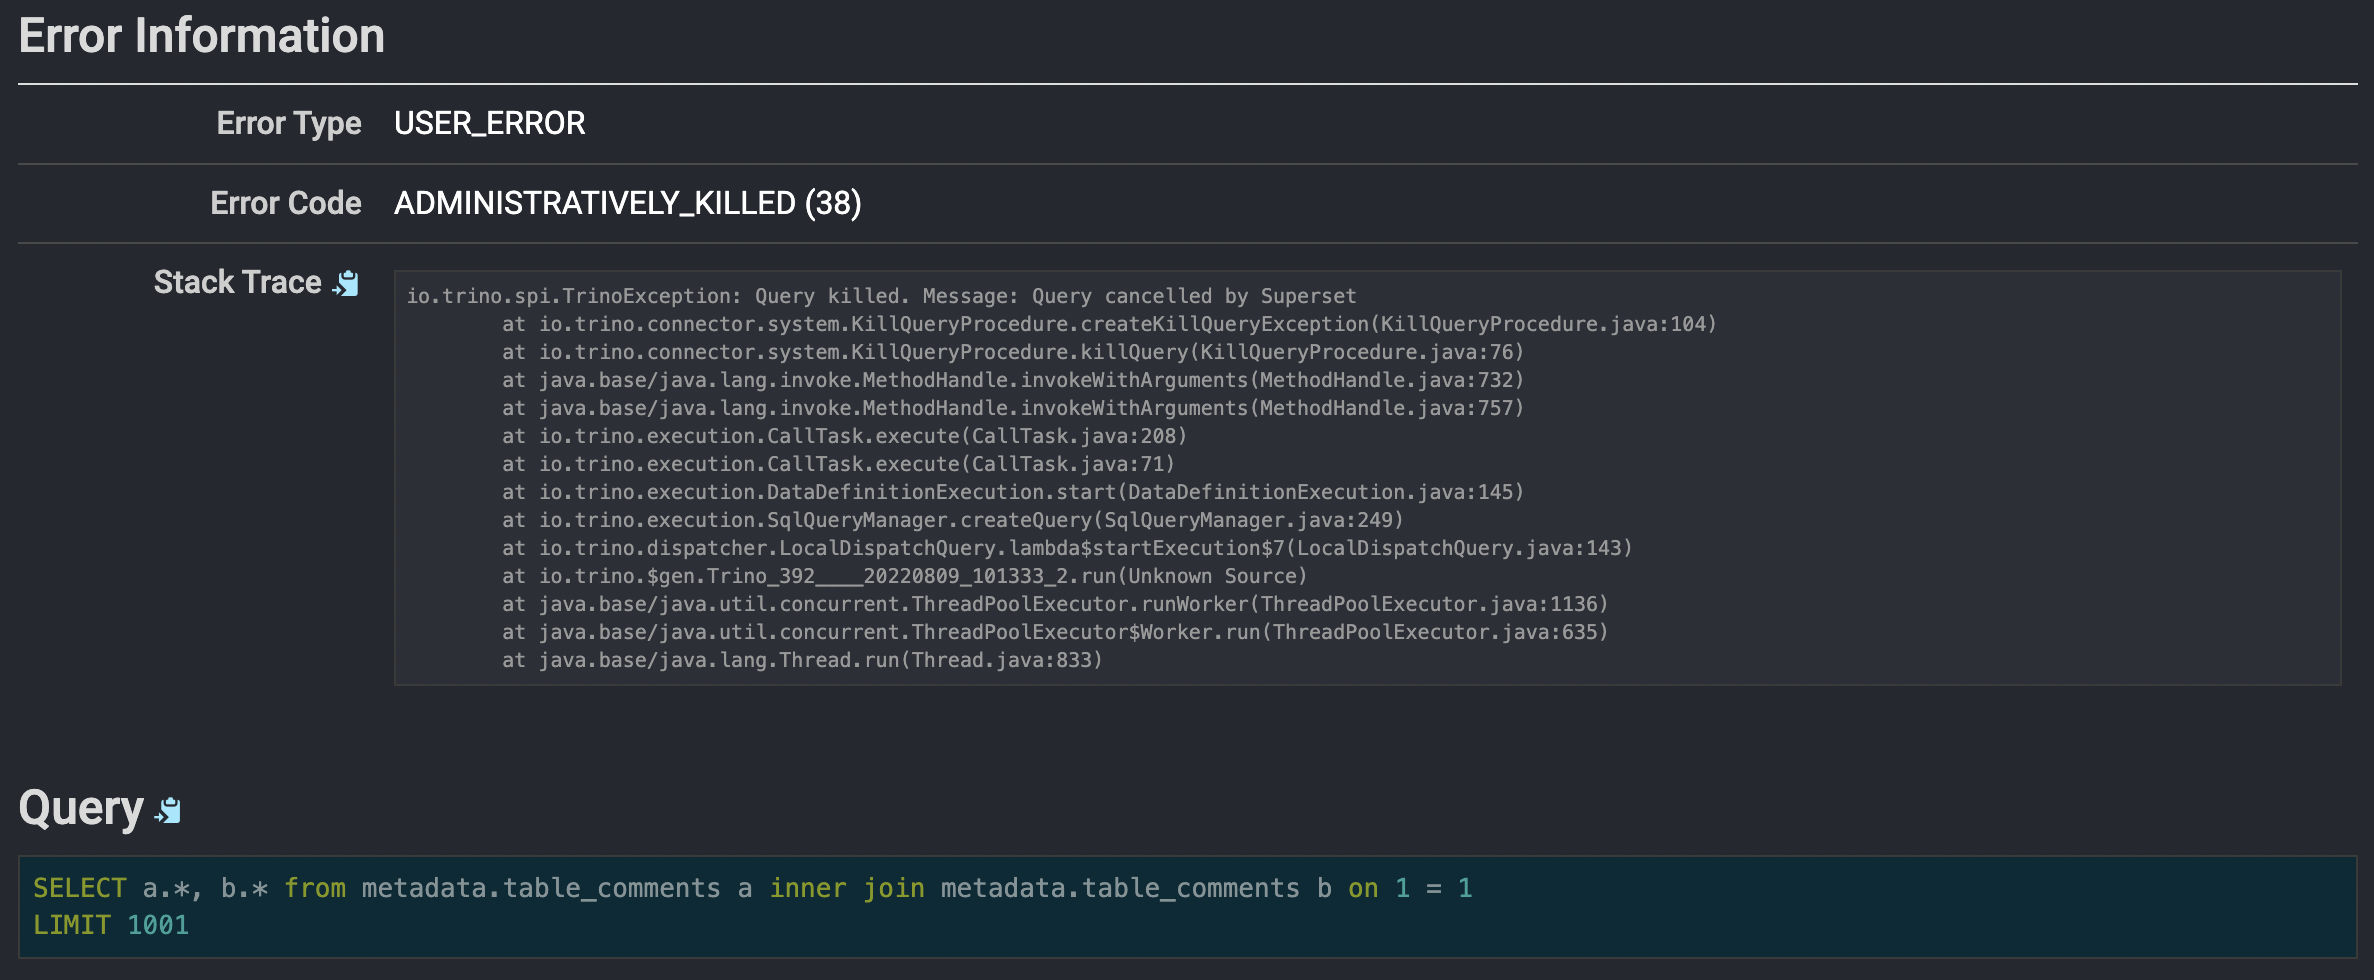Click the Error Type row label
This screenshot has height=980, width=2374.
click(x=288, y=122)
